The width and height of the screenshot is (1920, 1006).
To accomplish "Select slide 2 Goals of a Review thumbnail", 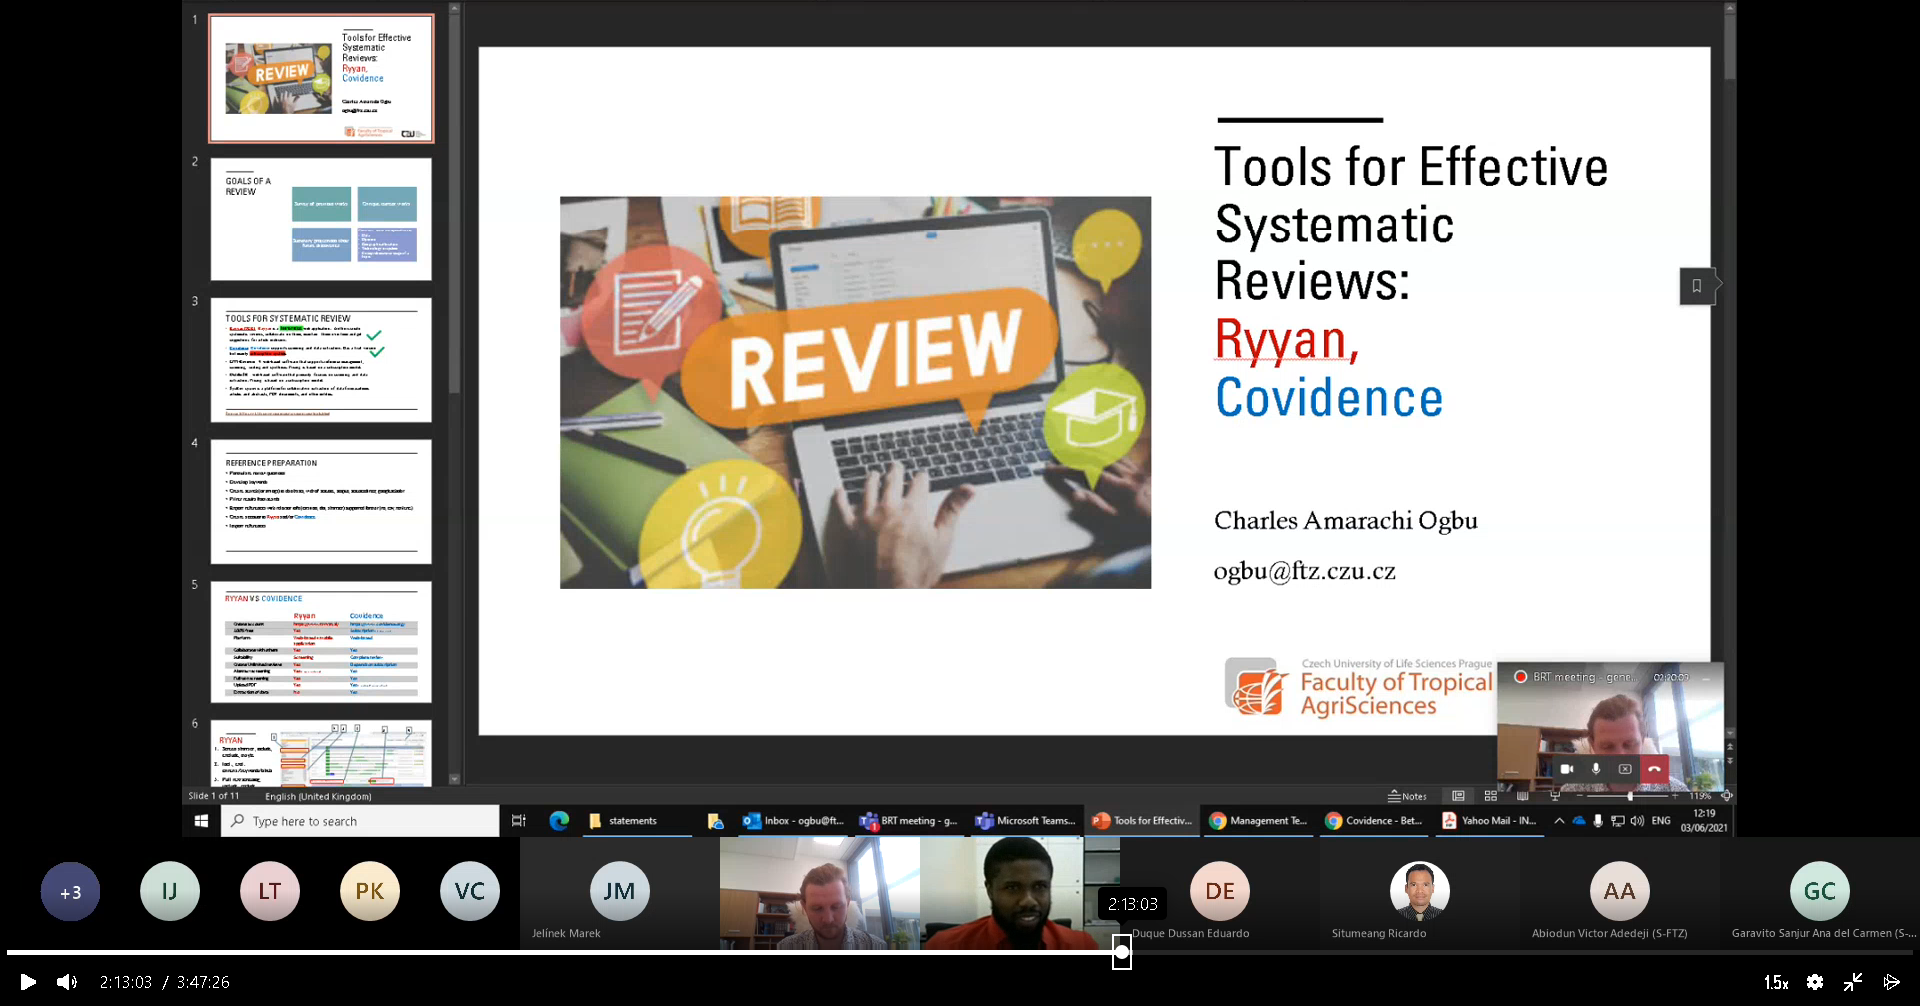I will (321, 219).
